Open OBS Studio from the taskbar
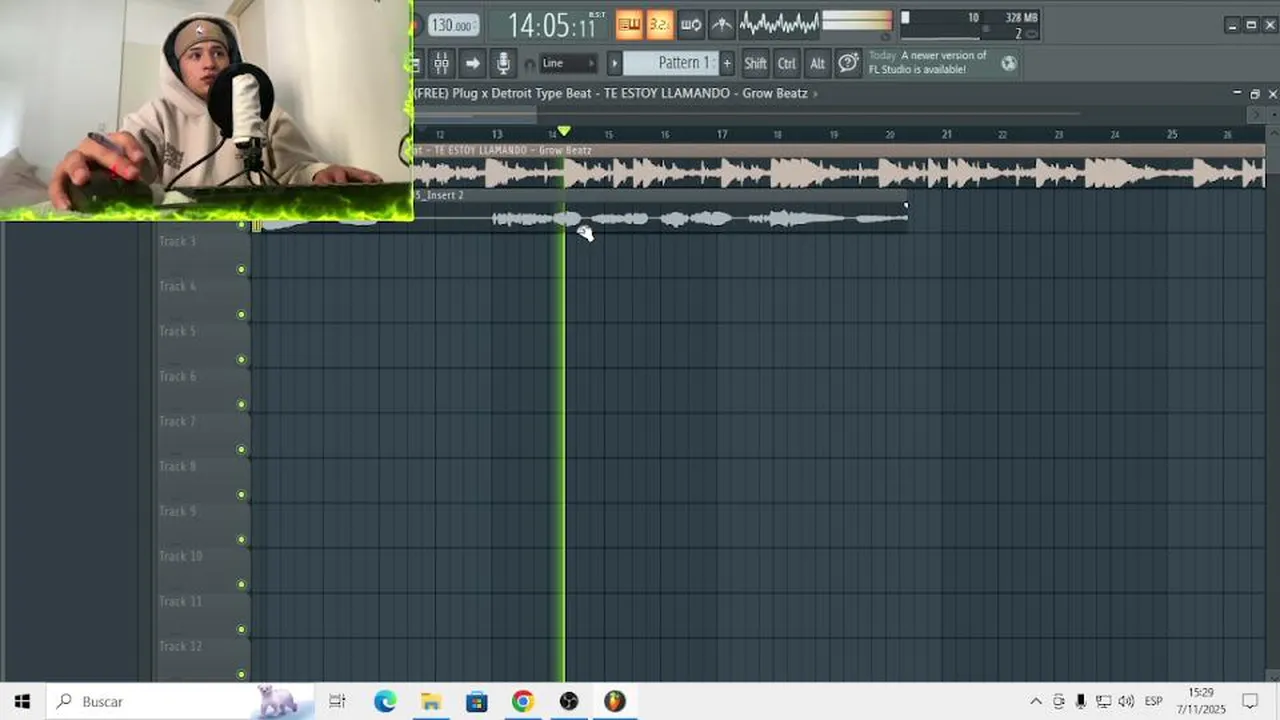The width and height of the screenshot is (1280, 720). click(x=569, y=702)
